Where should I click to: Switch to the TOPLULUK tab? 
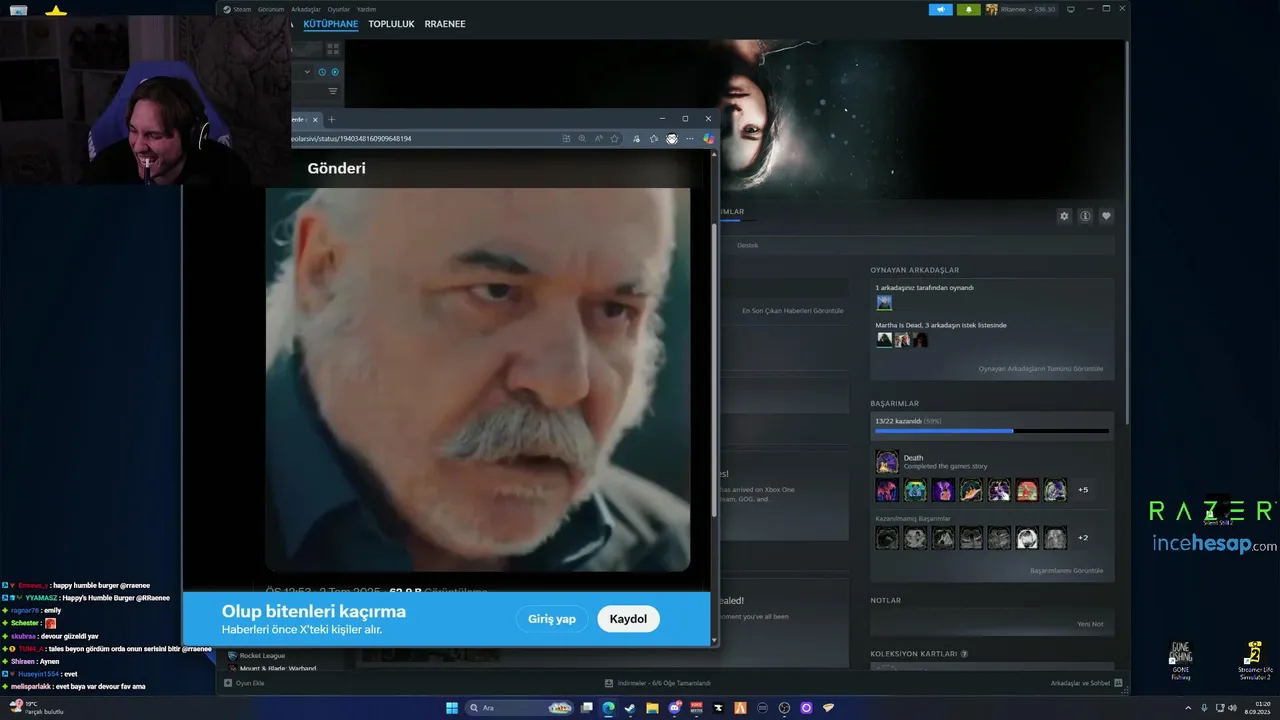tap(391, 24)
